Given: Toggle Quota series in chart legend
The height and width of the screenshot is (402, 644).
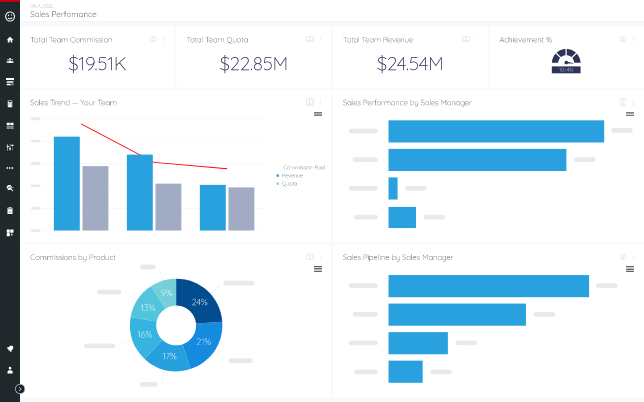Looking at the screenshot, I should (287, 184).
